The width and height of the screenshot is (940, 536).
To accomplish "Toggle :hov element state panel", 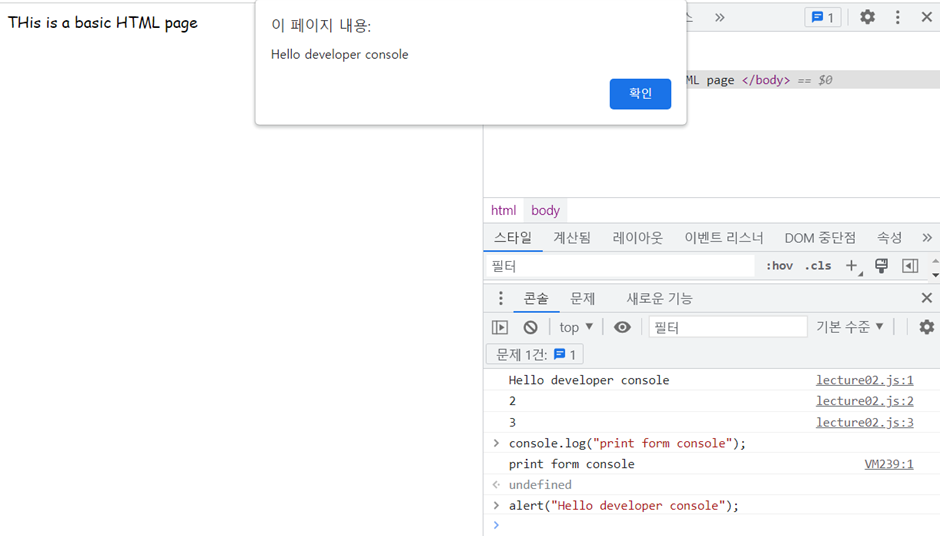I will click(779, 266).
